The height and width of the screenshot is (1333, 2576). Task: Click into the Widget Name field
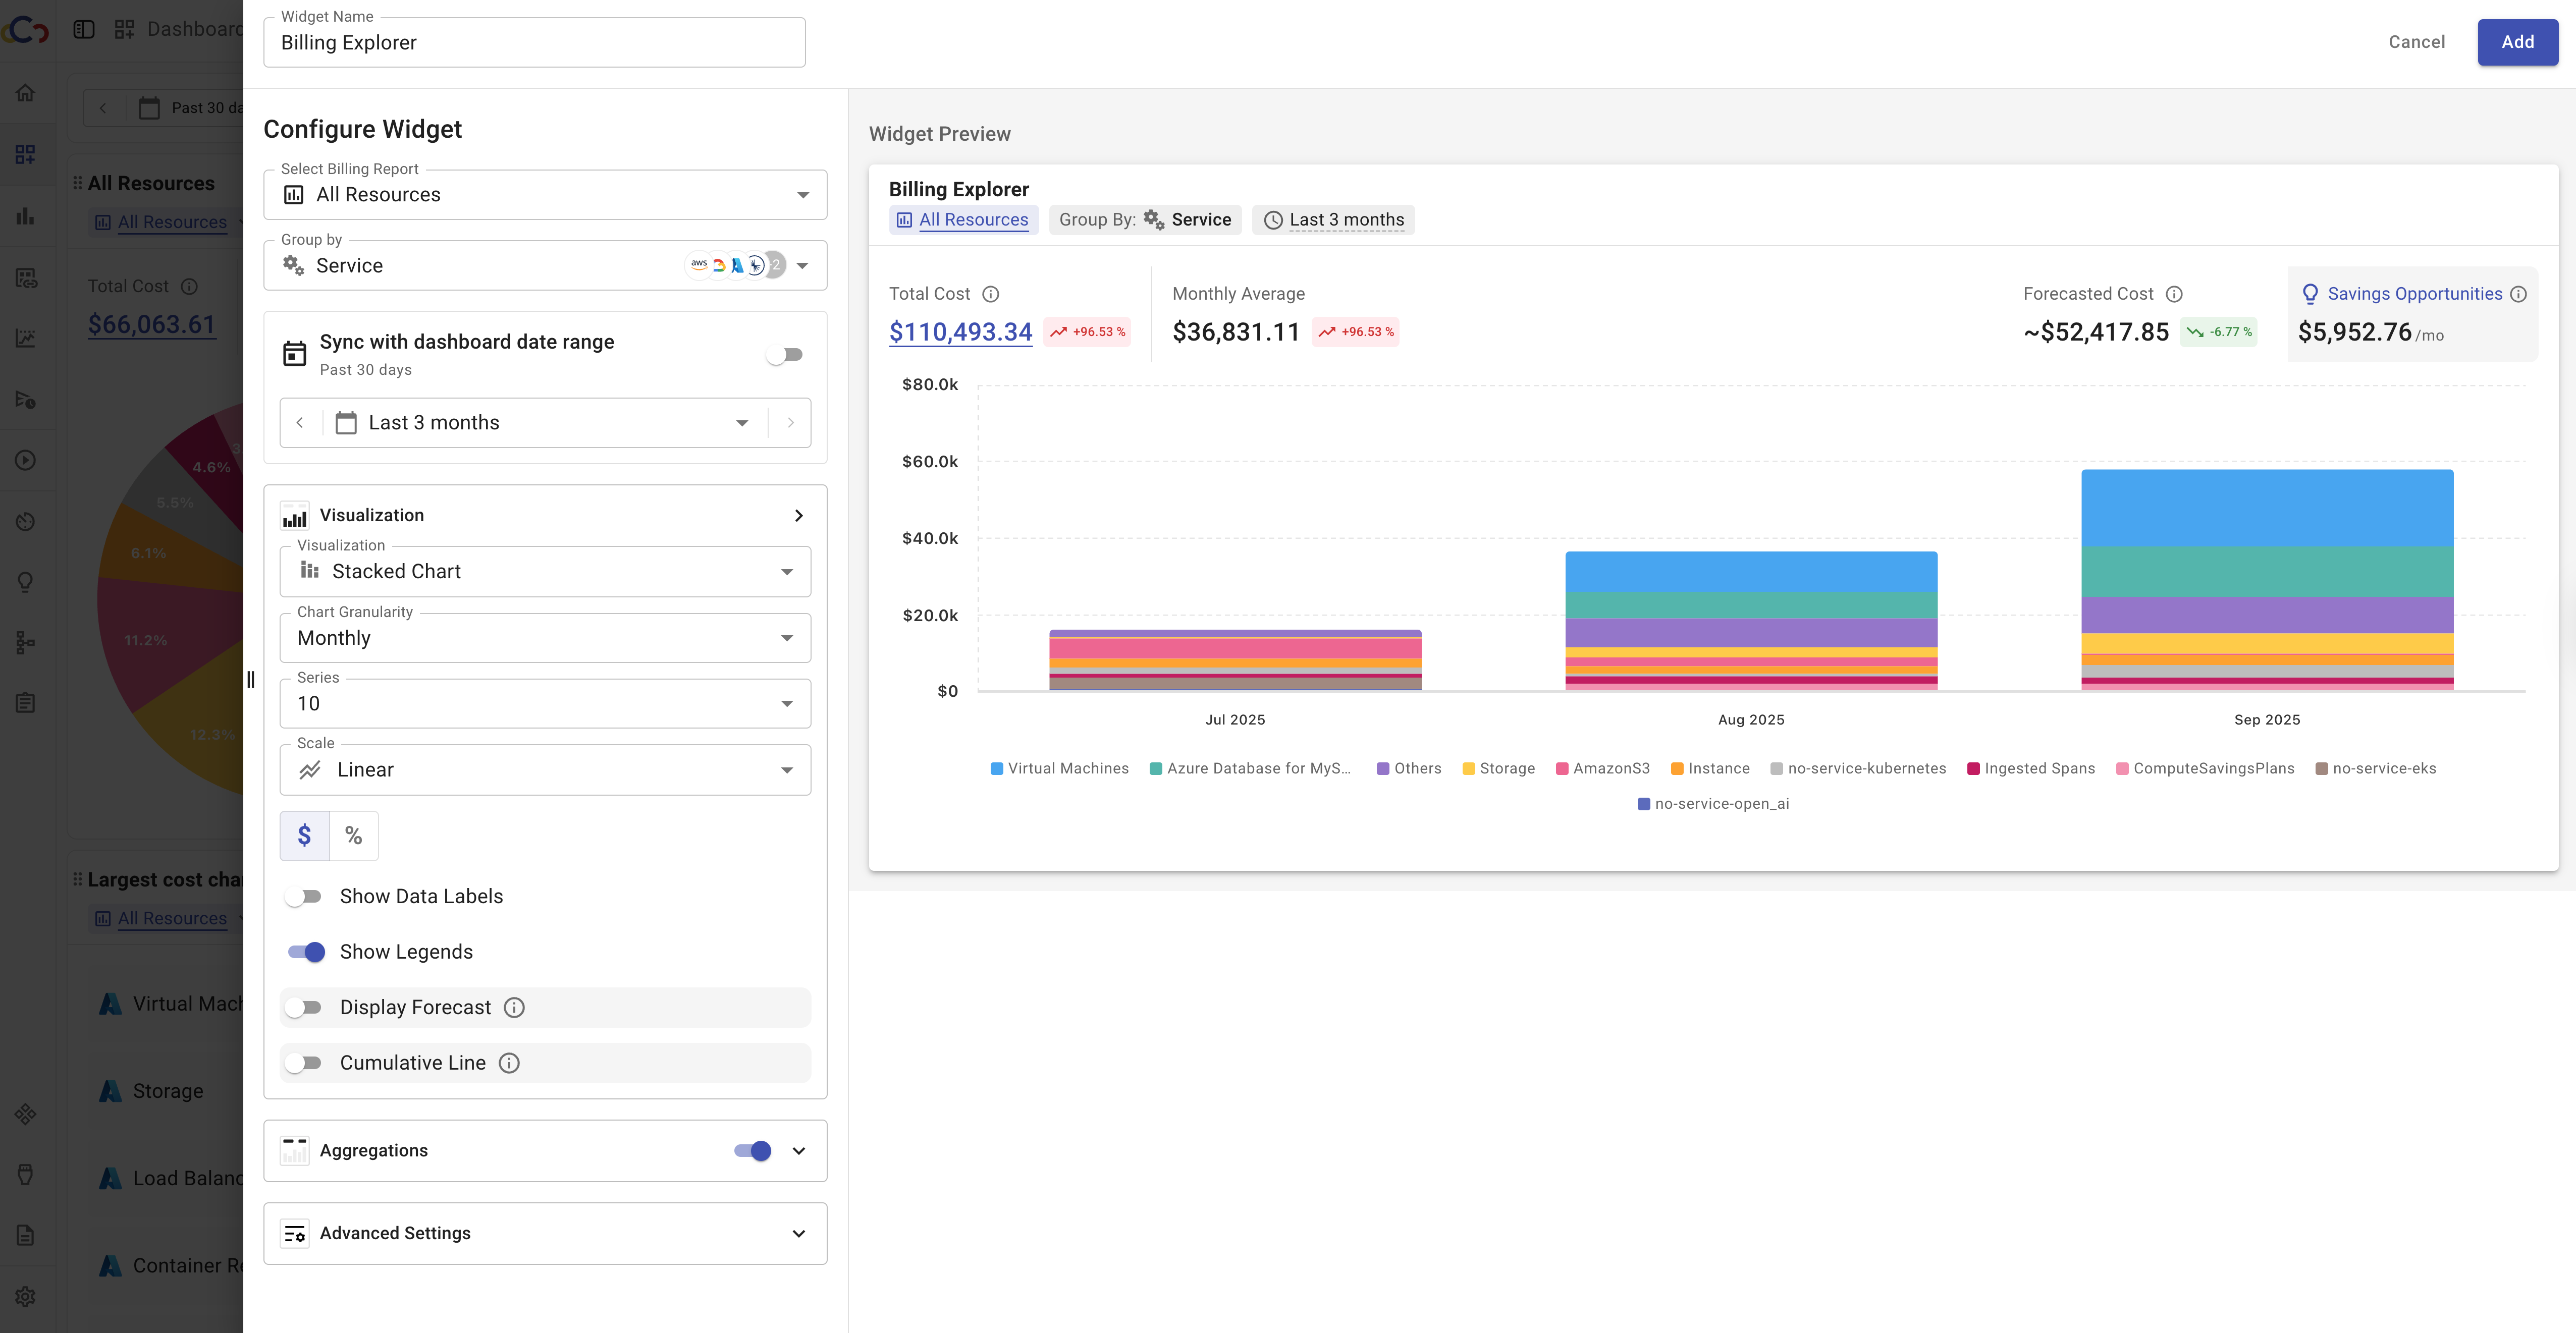click(534, 43)
